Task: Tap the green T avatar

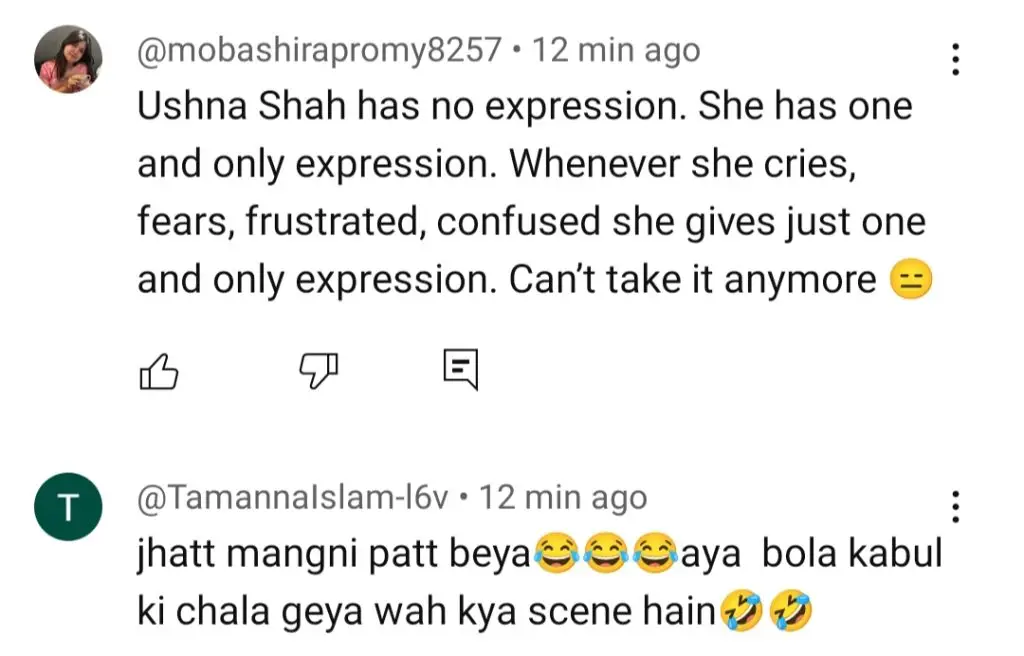Action: [68, 507]
